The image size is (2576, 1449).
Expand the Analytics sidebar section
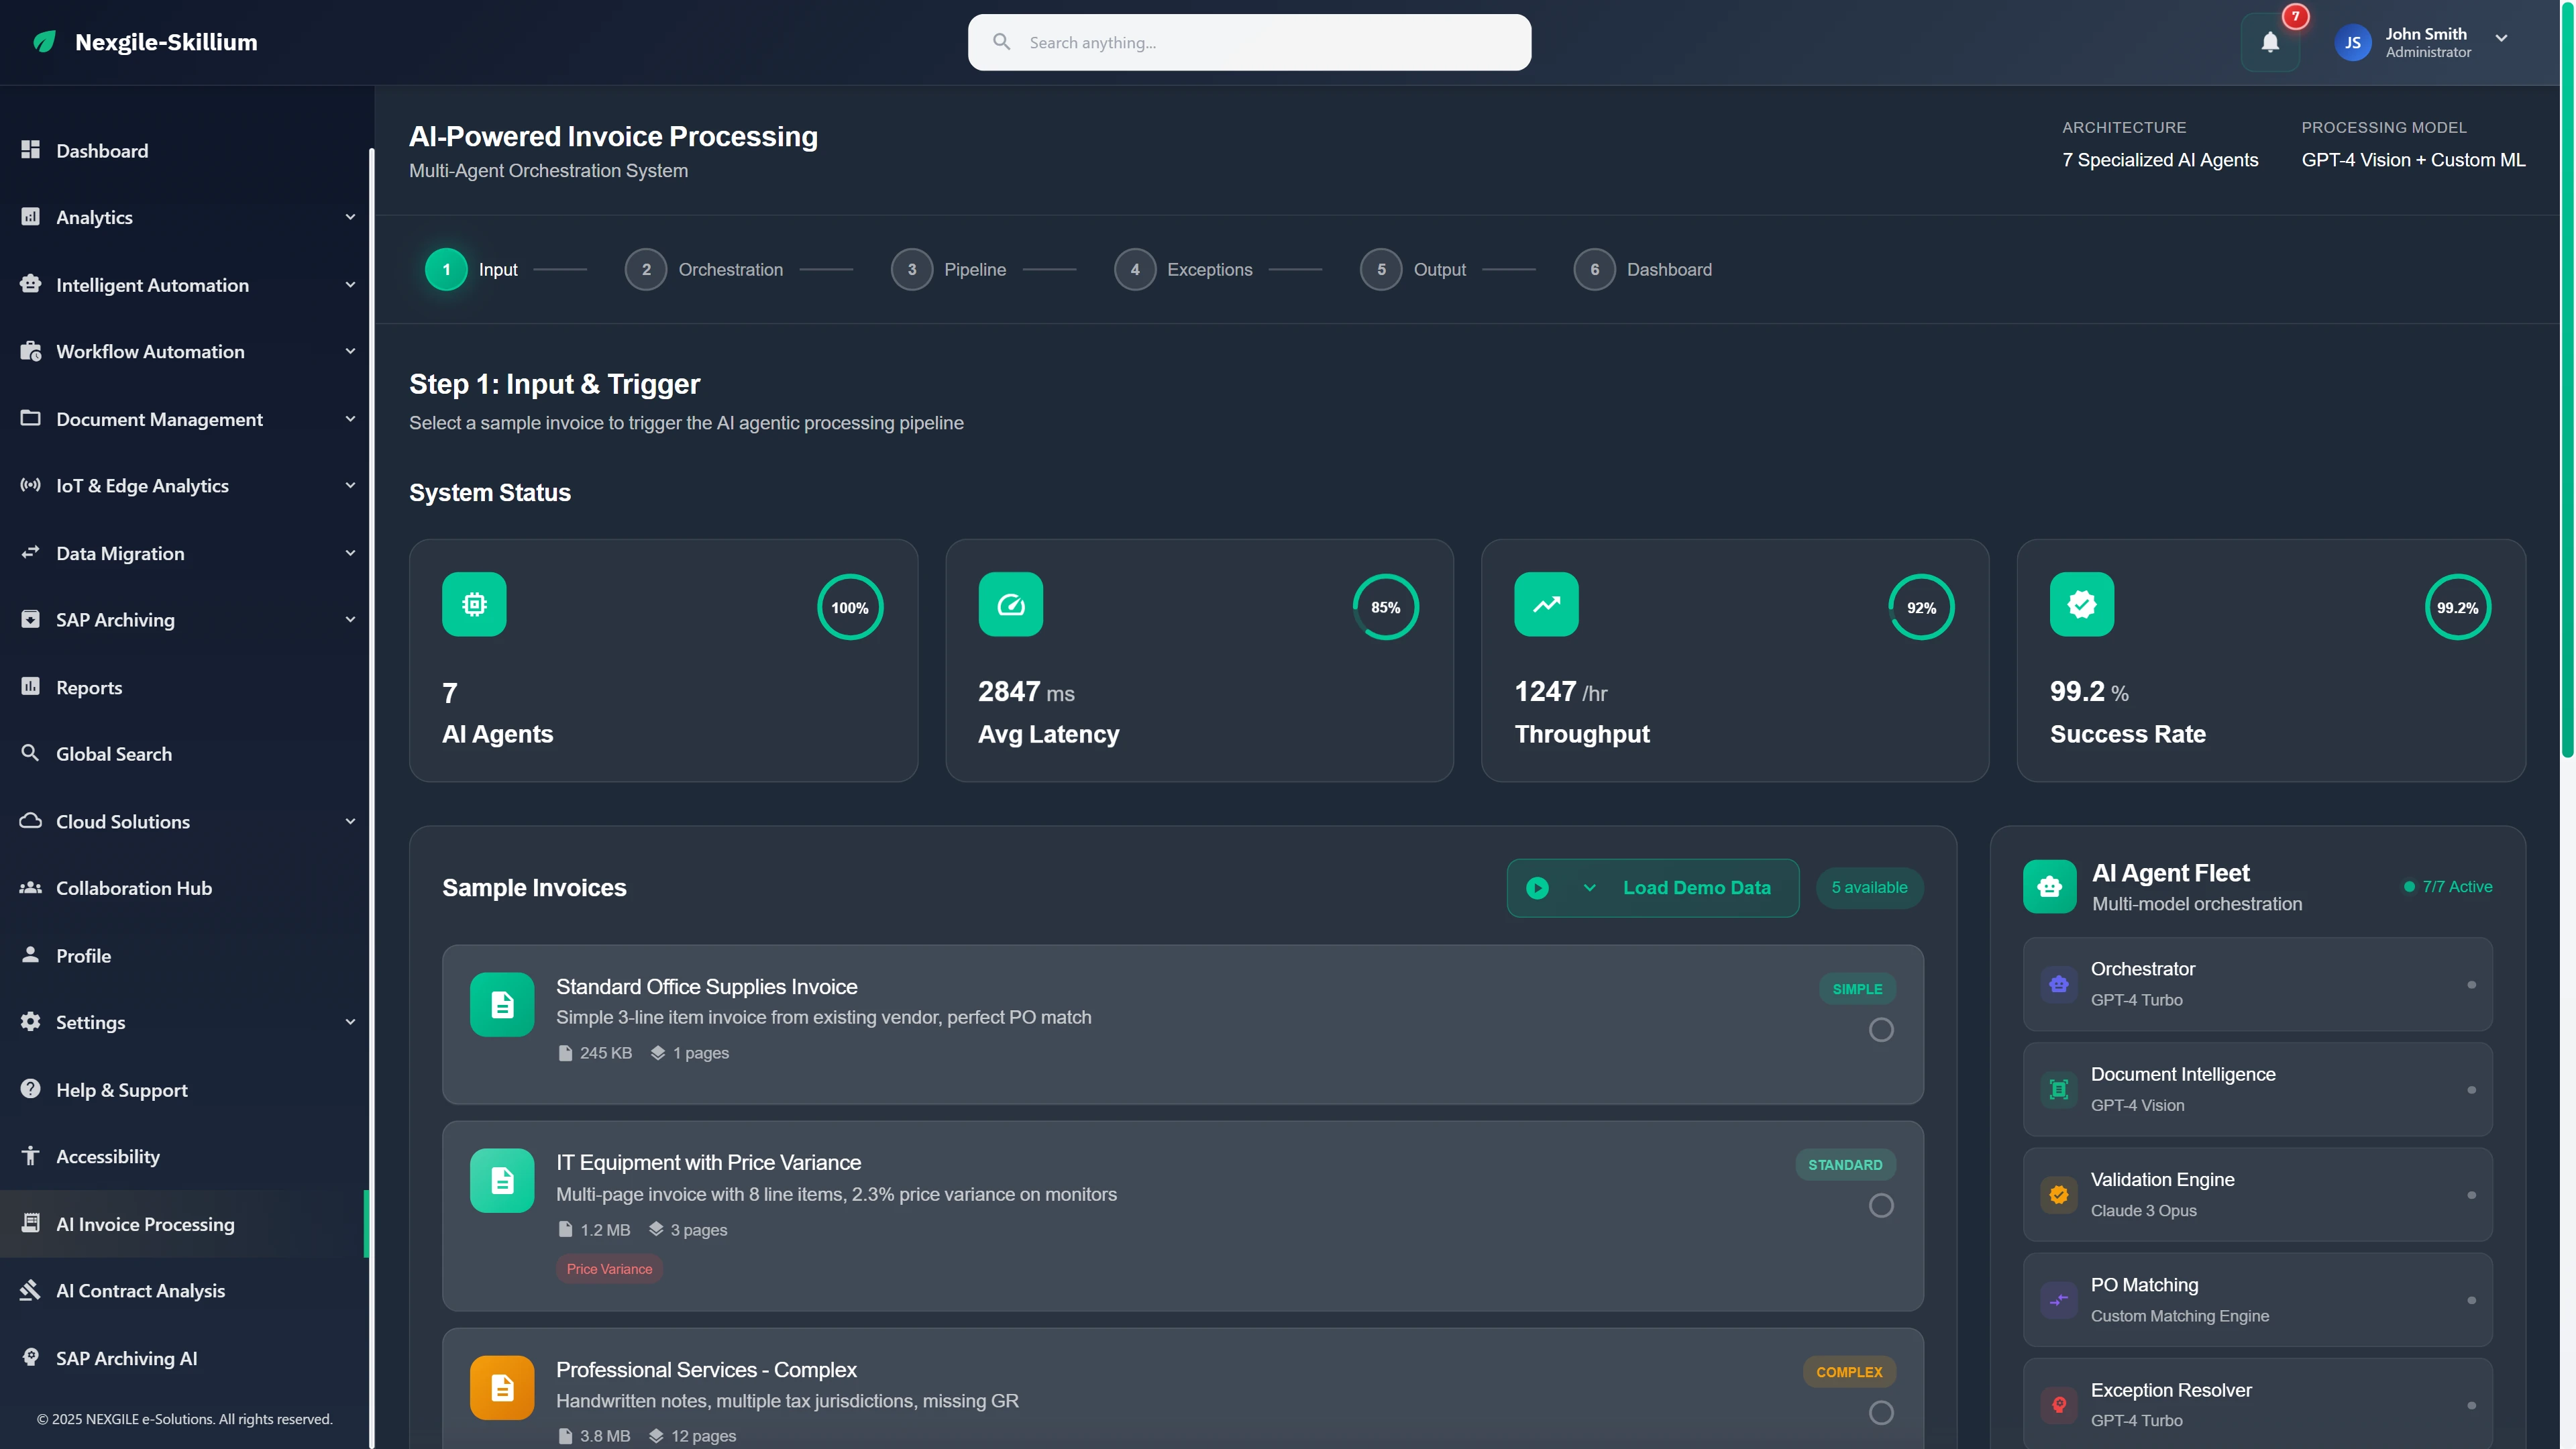349,217
